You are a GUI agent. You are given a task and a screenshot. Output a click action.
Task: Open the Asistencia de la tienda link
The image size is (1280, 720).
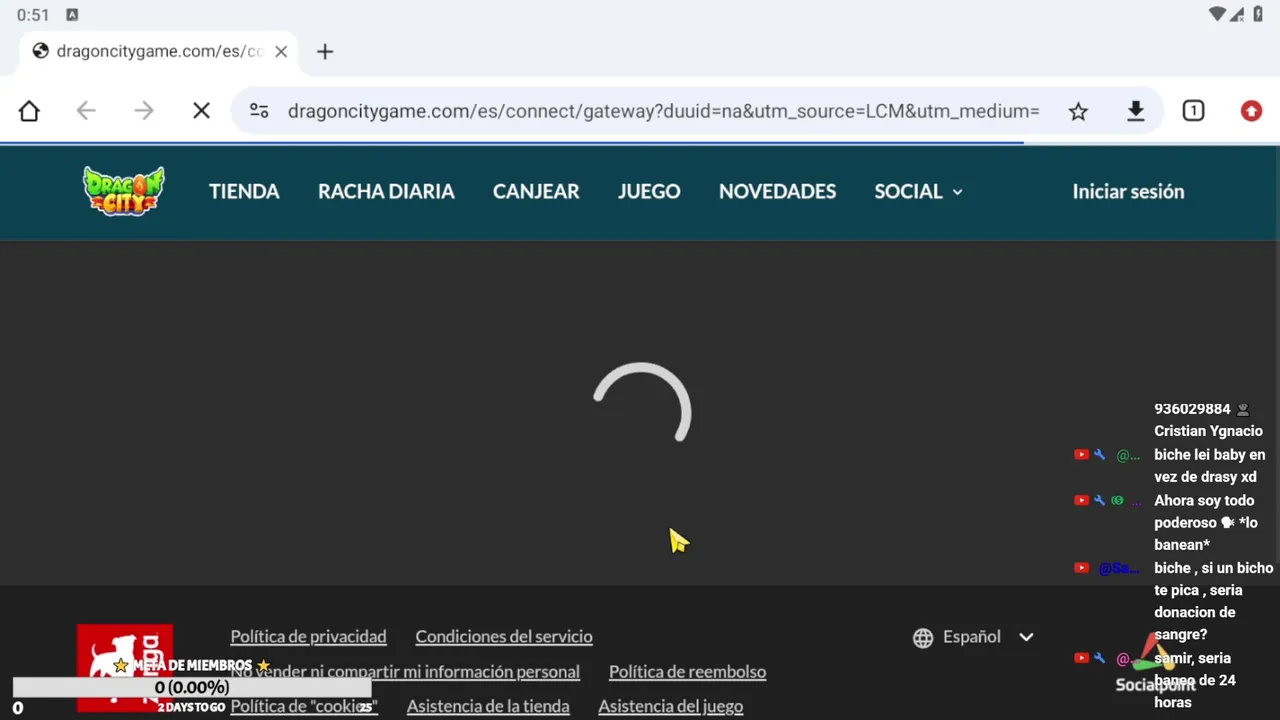(x=488, y=707)
